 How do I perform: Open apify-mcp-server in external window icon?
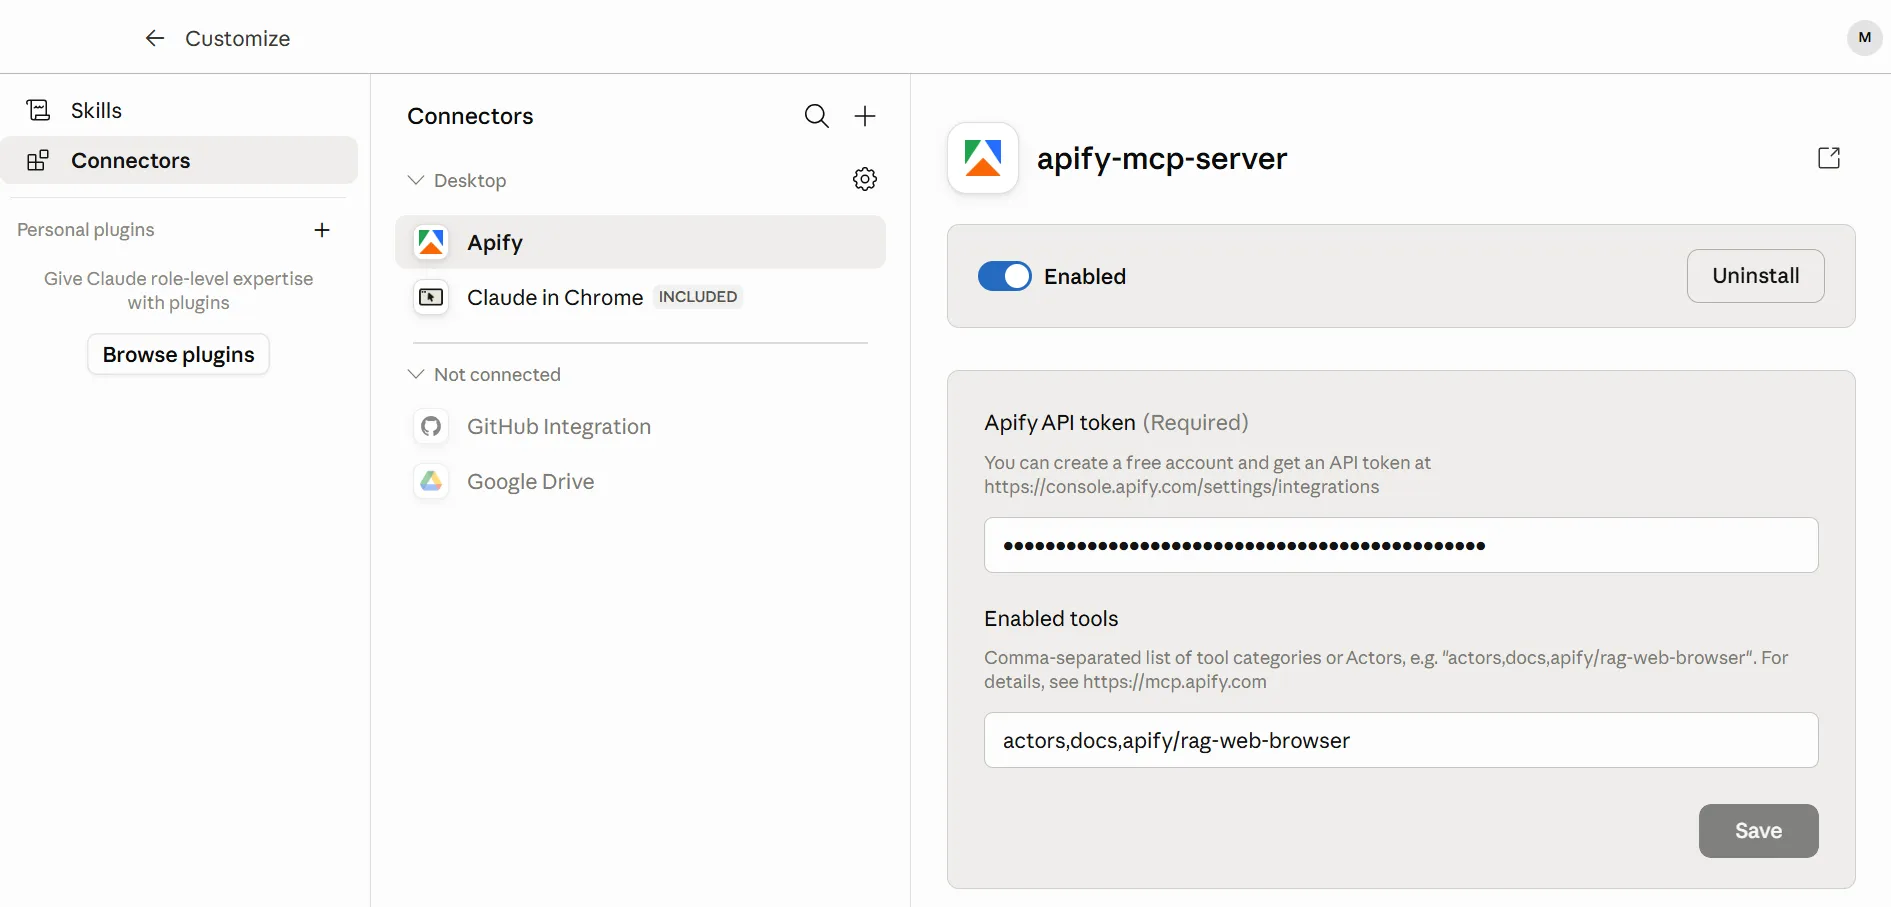[x=1829, y=158]
